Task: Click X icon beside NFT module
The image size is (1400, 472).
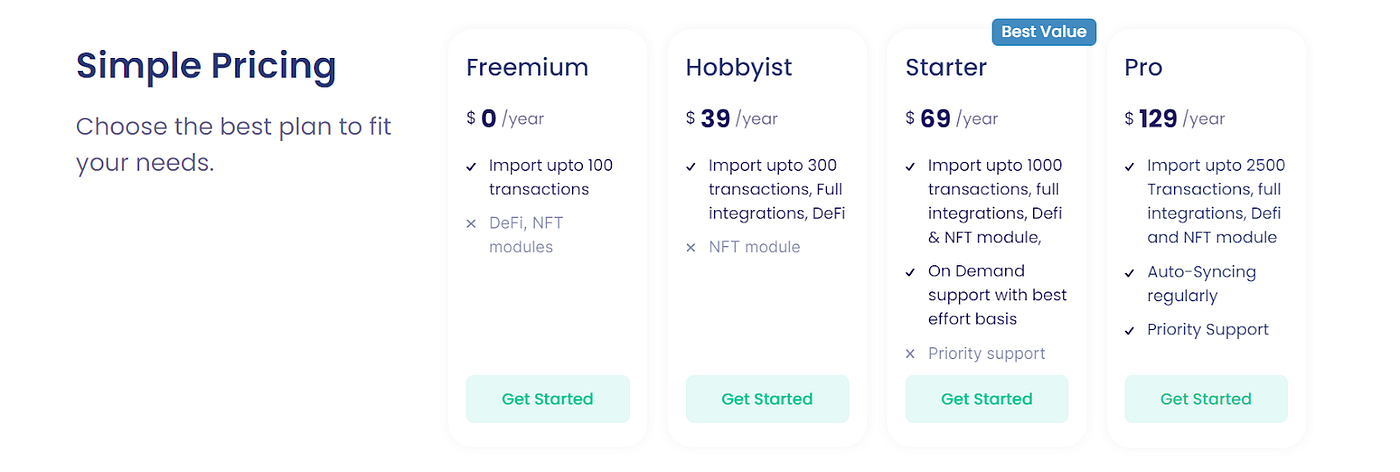Action: click(x=691, y=248)
